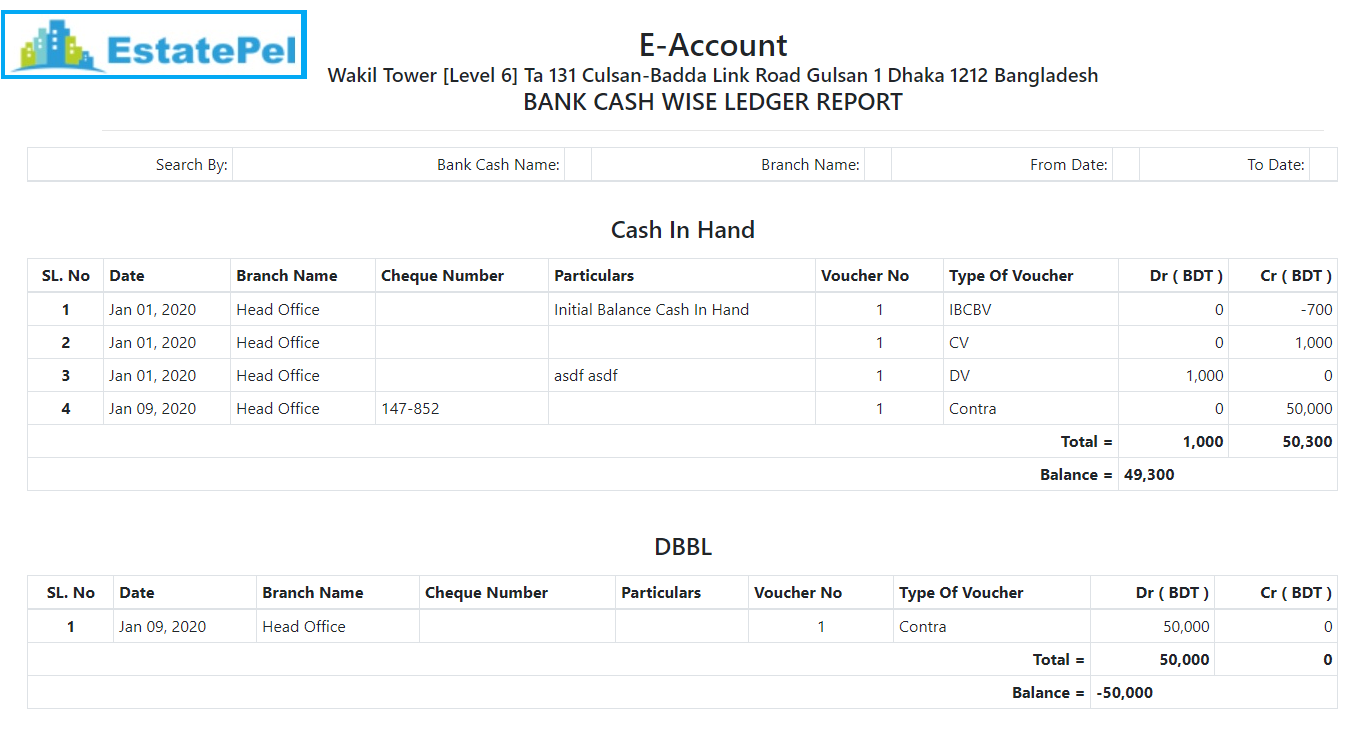Click the DBBL balance value -50,000

point(1124,693)
